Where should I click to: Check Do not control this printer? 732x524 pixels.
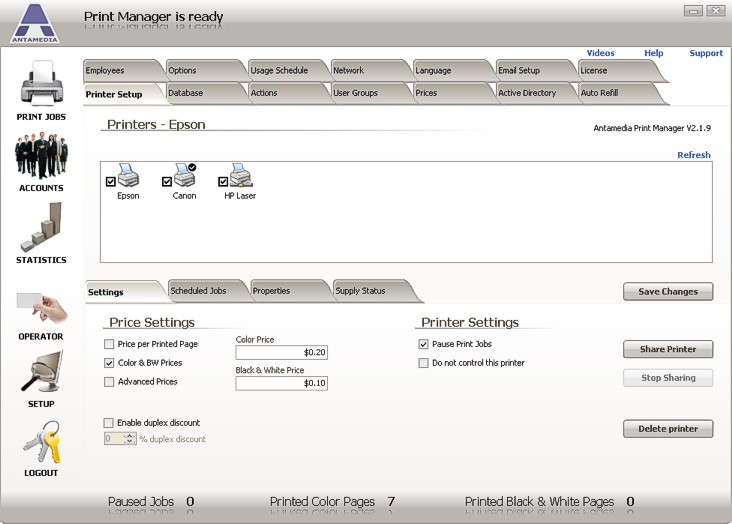click(x=423, y=363)
